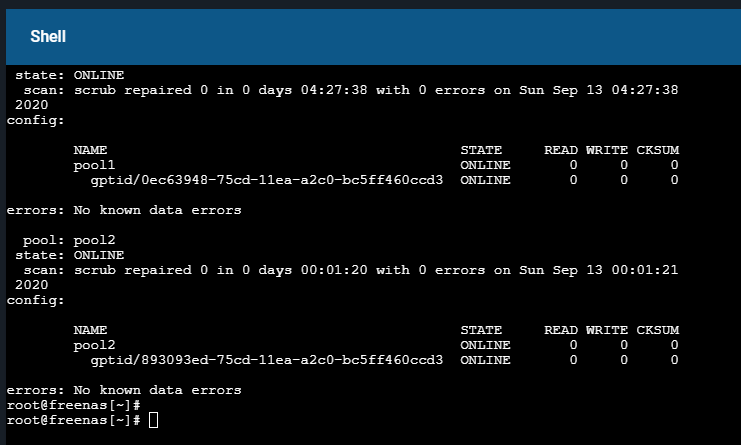Viewport: 741px width, 445px height.
Task: Click the READ column header above pool2
Action: pyautogui.click(x=561, y=329)
